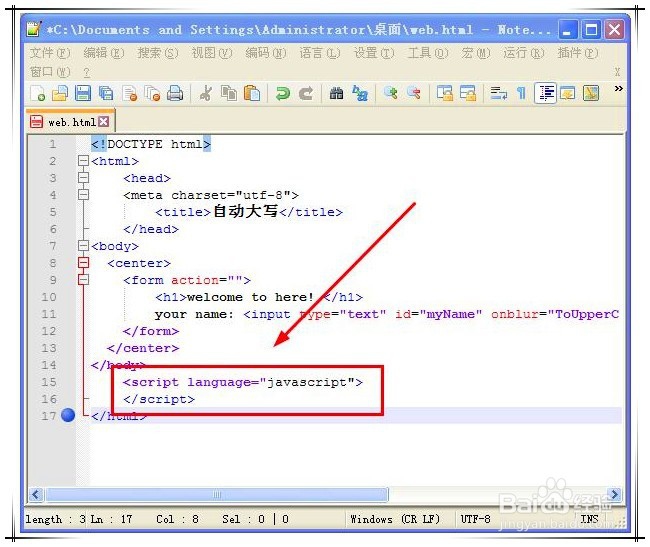This screenshot has height=547, width=650.
Task: Collapse the meta fold marker on line 4
Action: pos(83,195)
